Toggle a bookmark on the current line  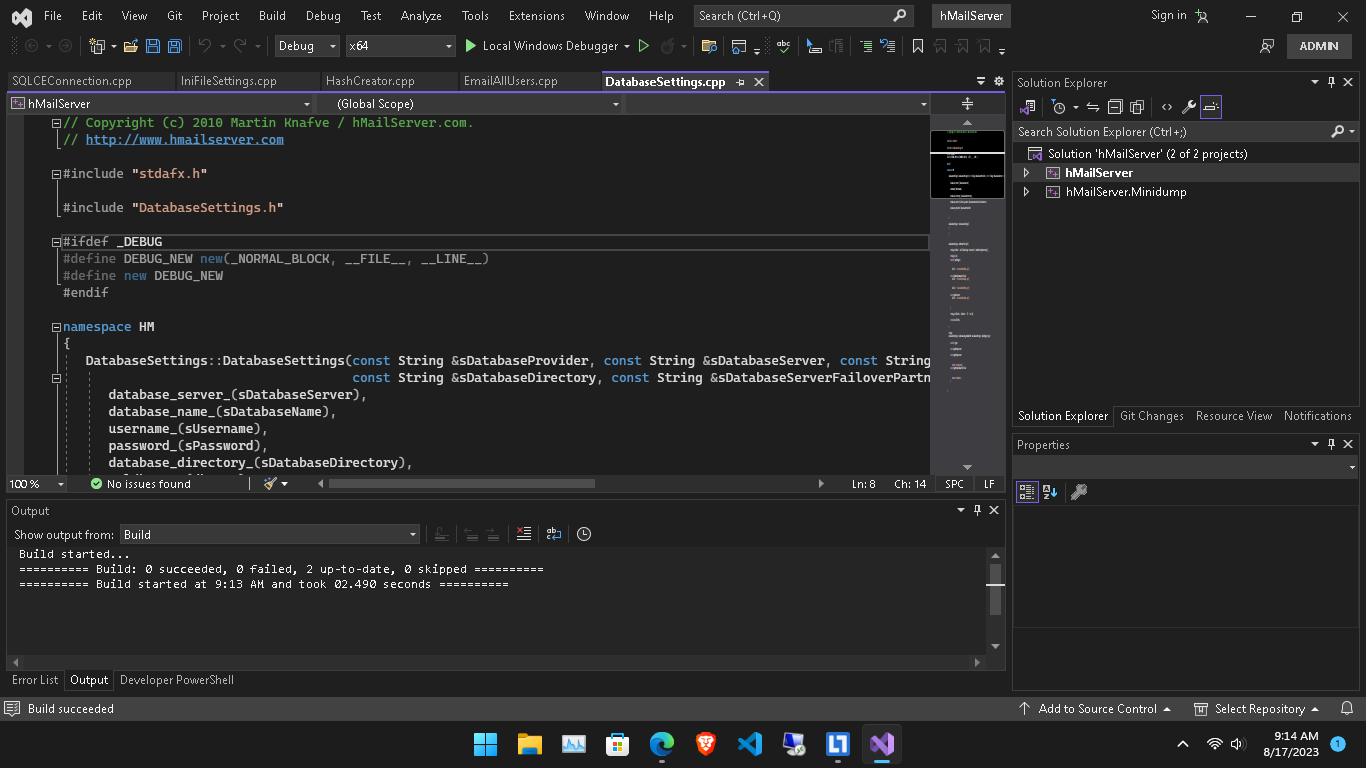tap(918, 46)
